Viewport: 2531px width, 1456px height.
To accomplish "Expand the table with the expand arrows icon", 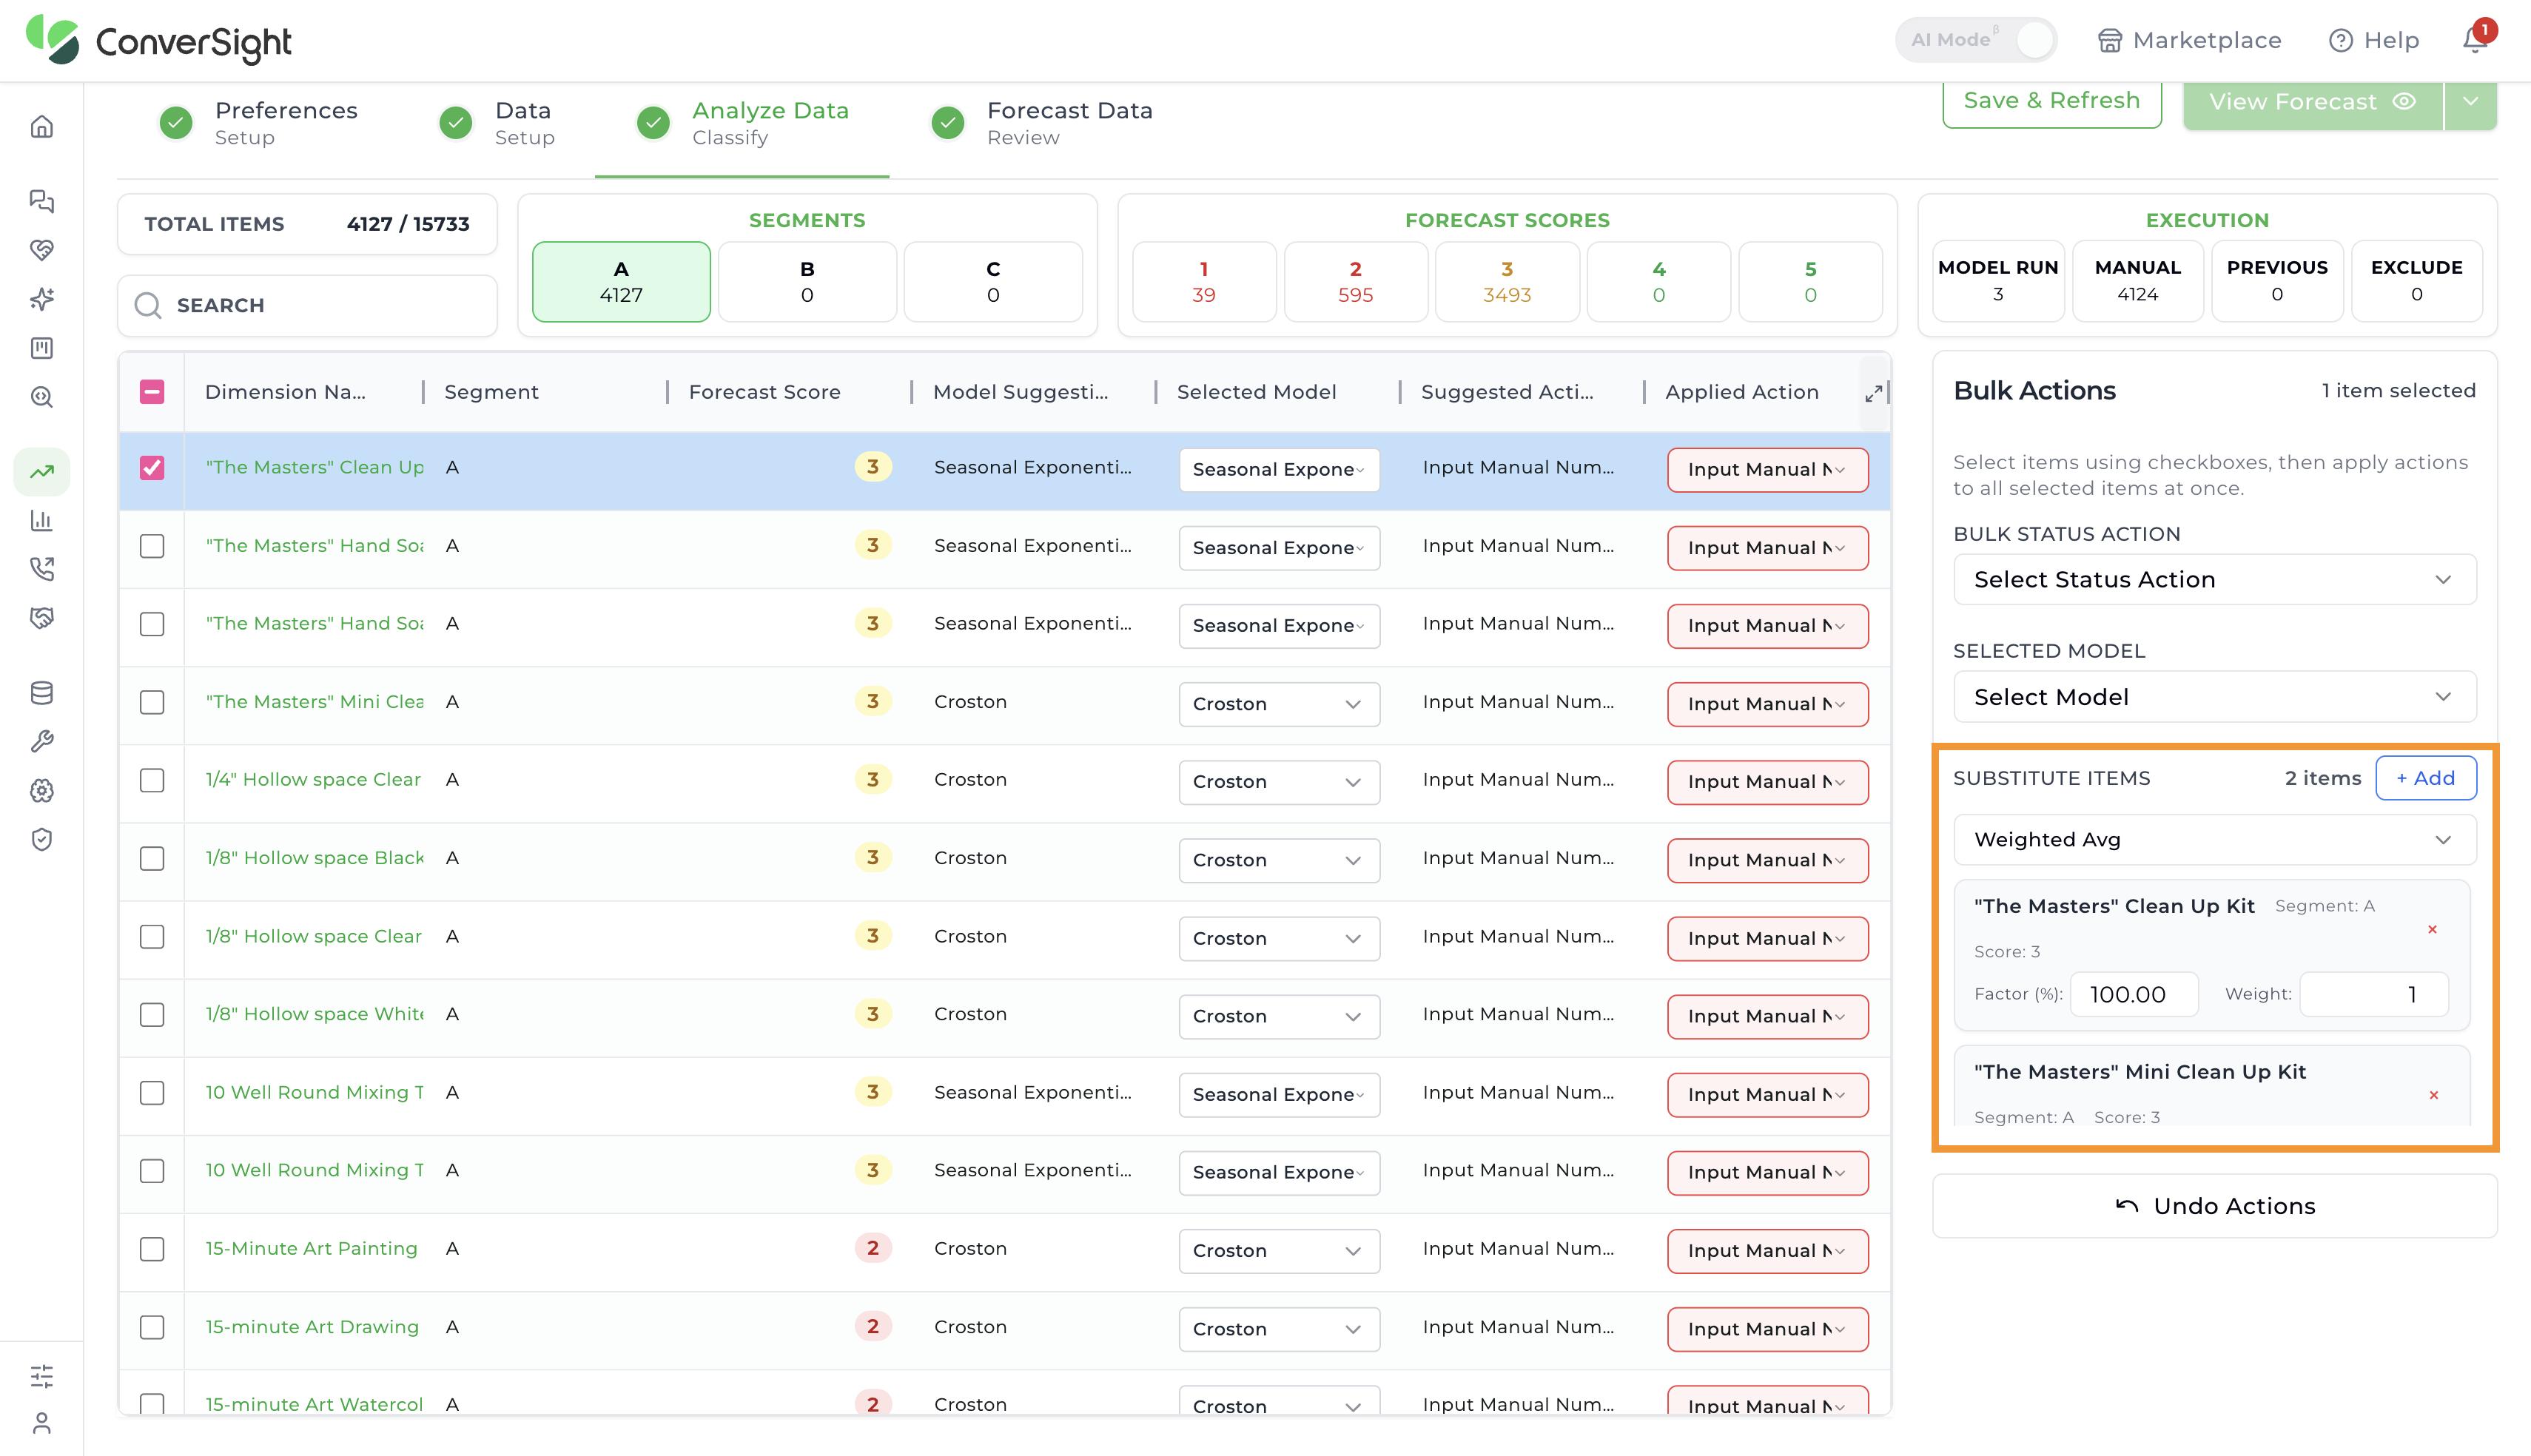I will (x=1873, y=394).
